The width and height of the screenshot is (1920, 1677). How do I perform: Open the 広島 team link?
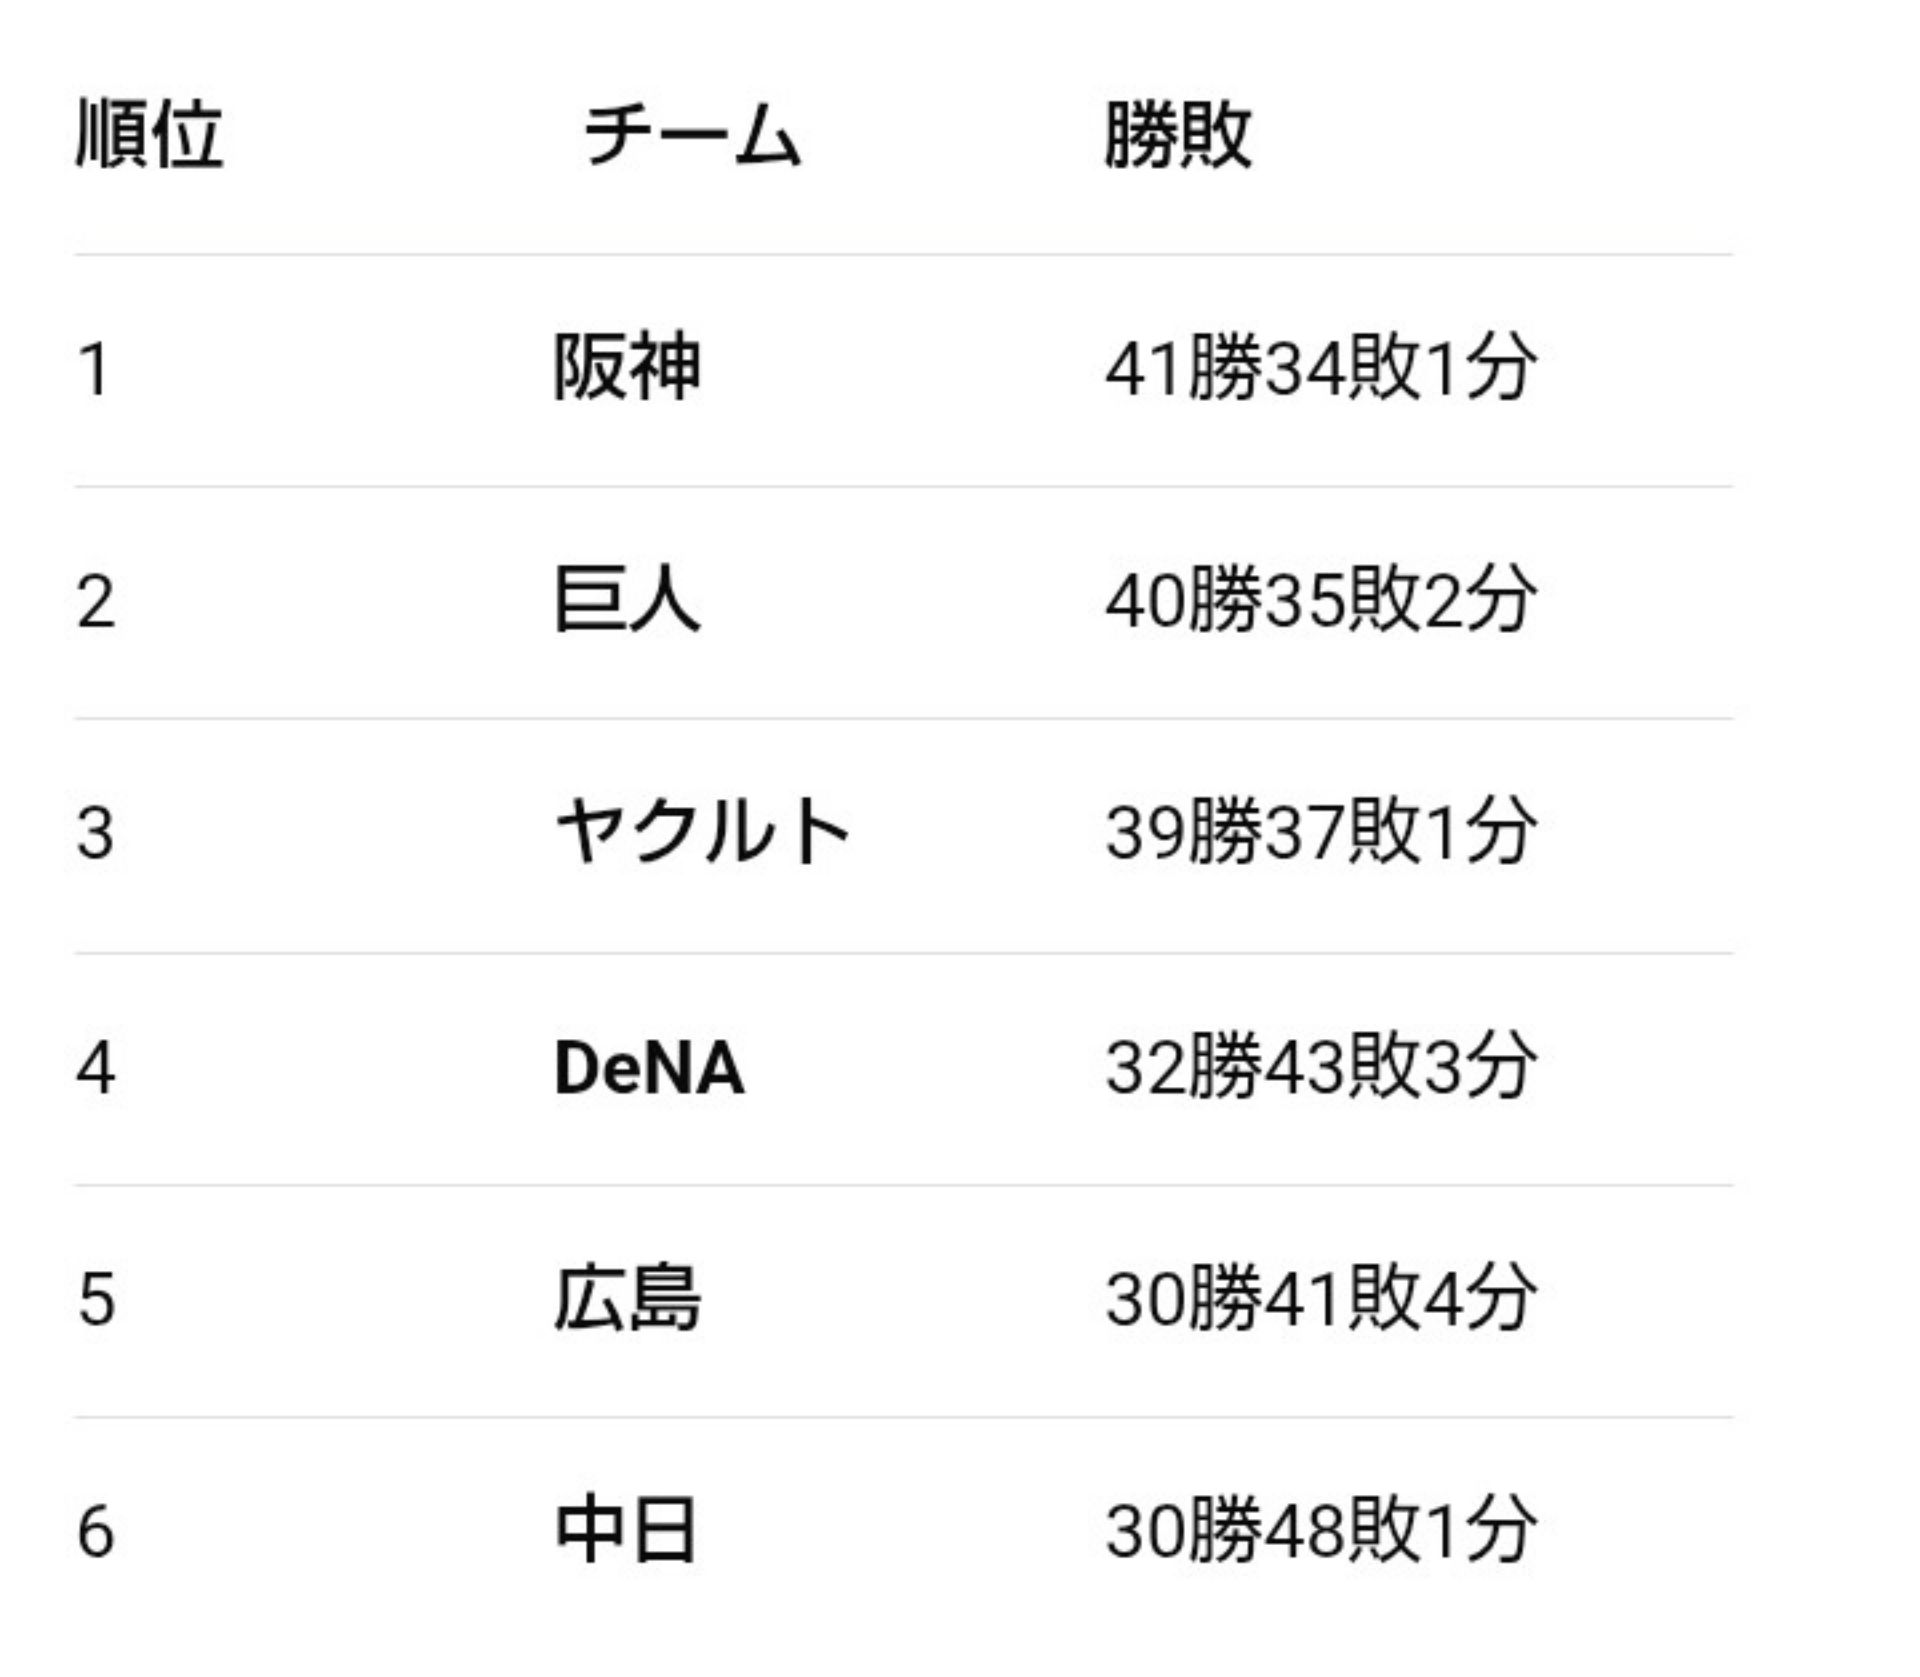point(628,1298)
